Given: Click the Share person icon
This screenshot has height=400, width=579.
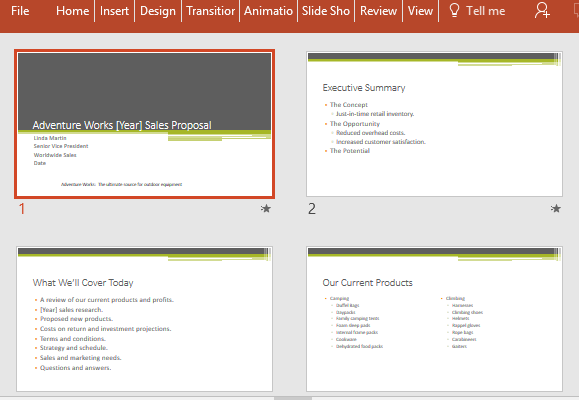Looking at the screenshot, I should (542, 10).
